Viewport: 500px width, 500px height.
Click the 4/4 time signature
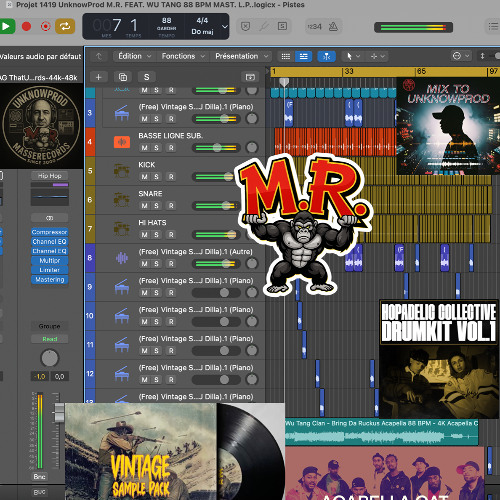[202, 21]
